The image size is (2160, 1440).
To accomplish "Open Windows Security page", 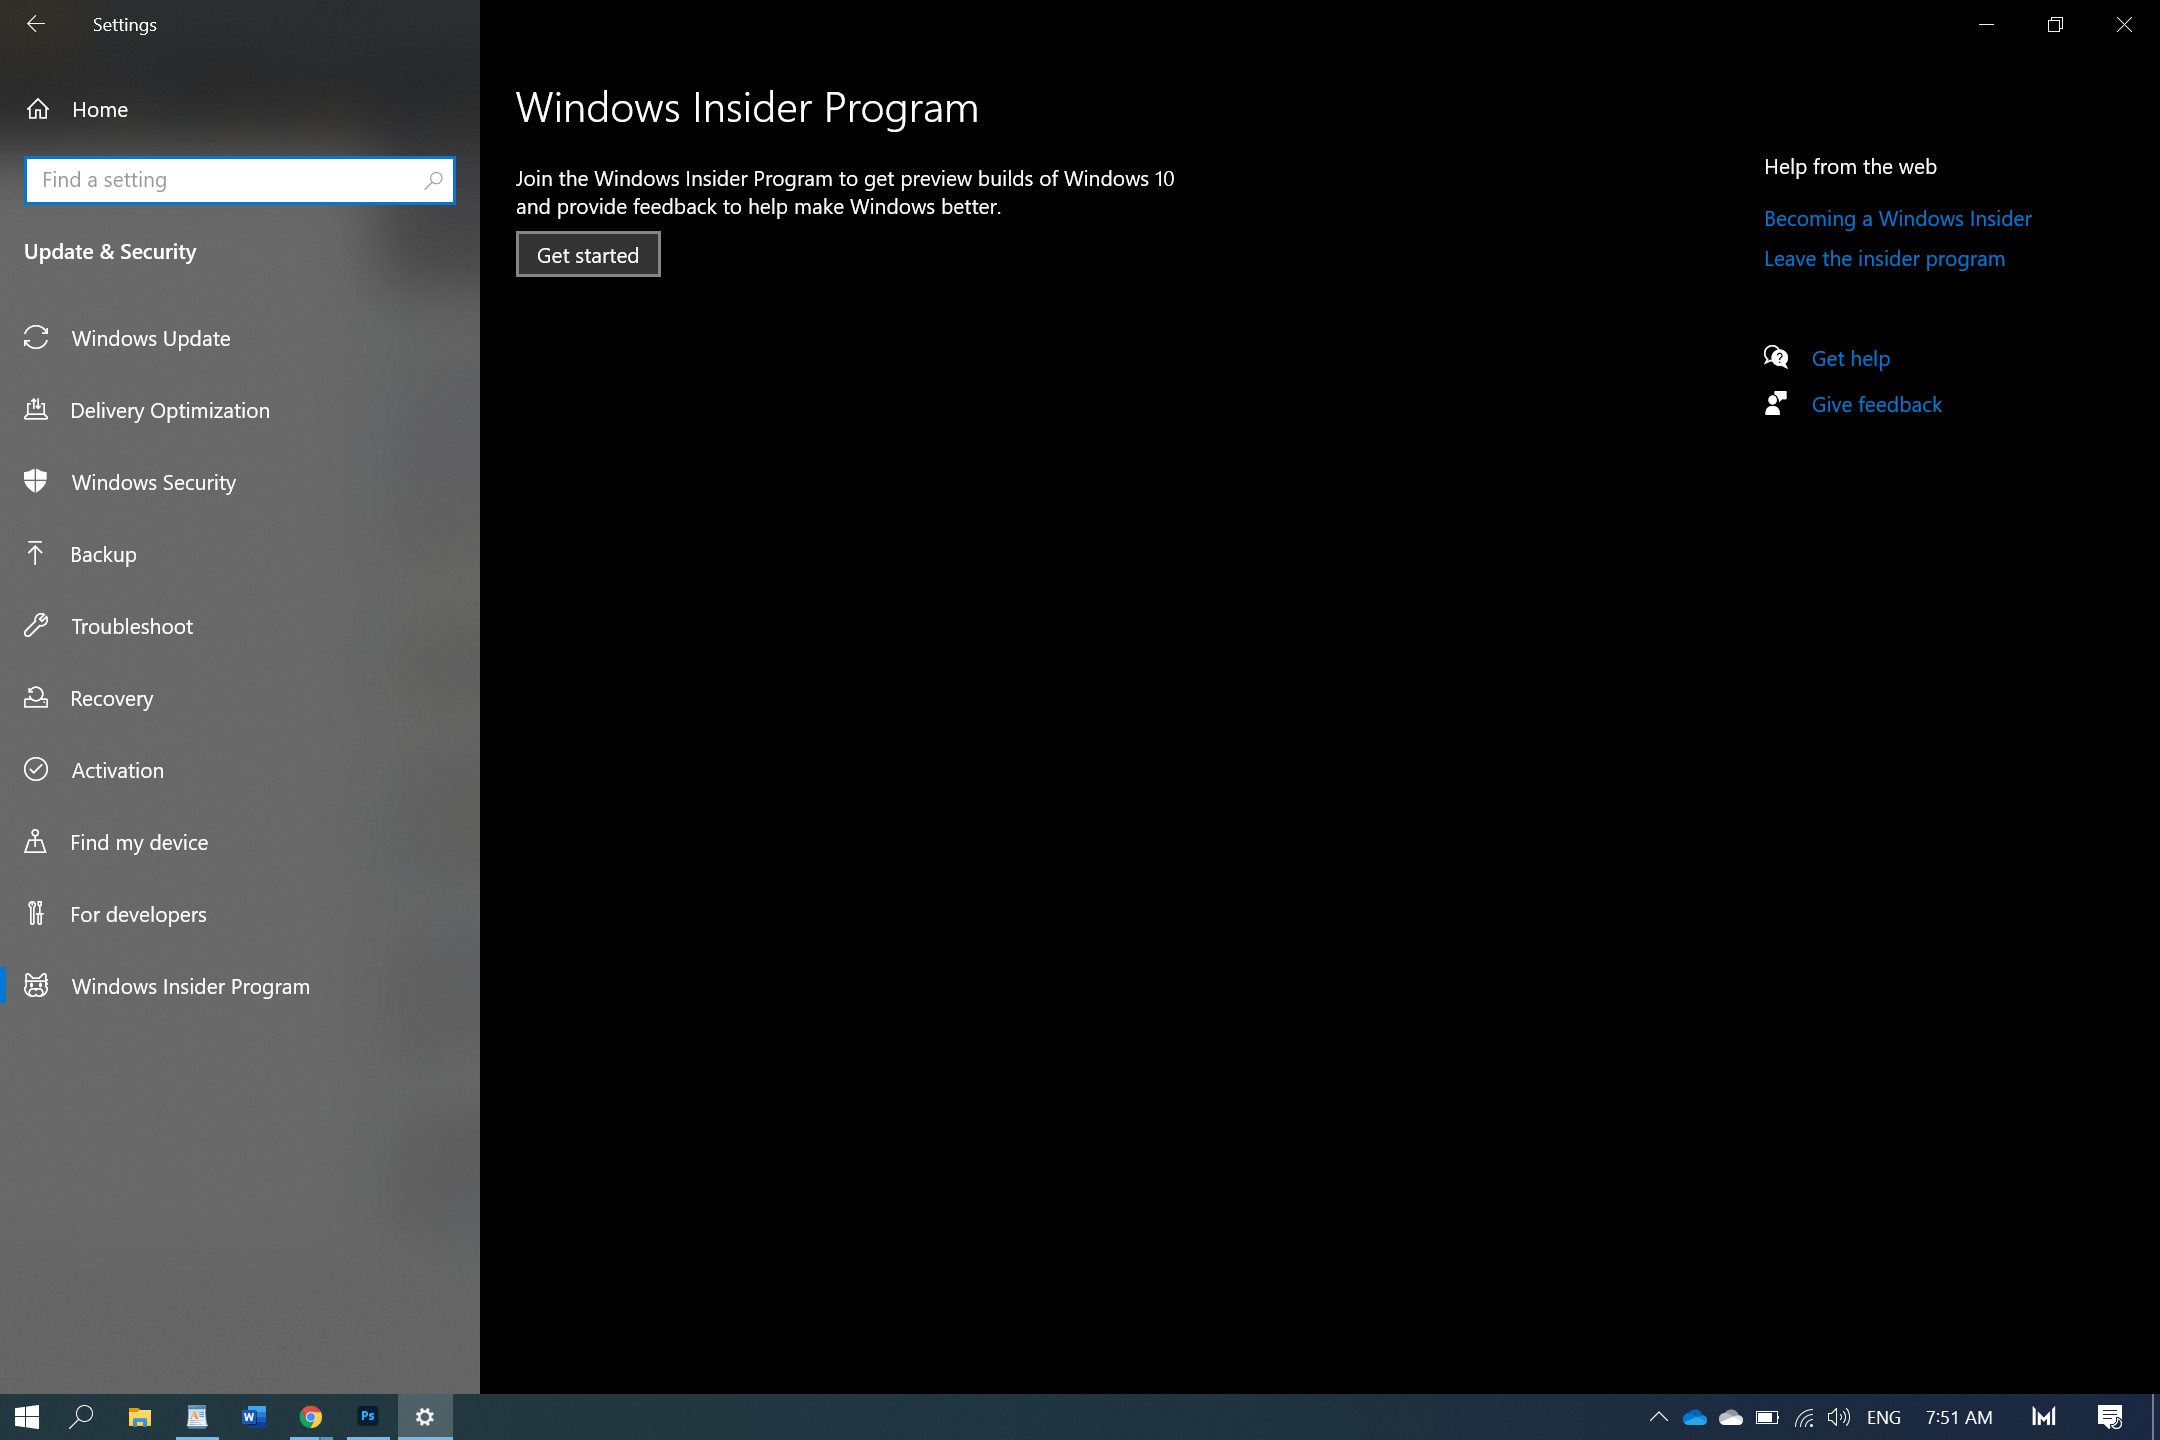I will pos(240,482).
